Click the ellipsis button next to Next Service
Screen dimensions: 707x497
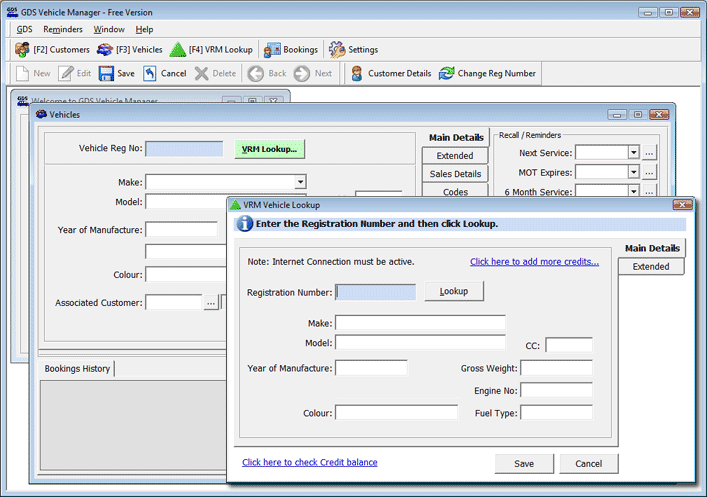click(x=649, y=153)
